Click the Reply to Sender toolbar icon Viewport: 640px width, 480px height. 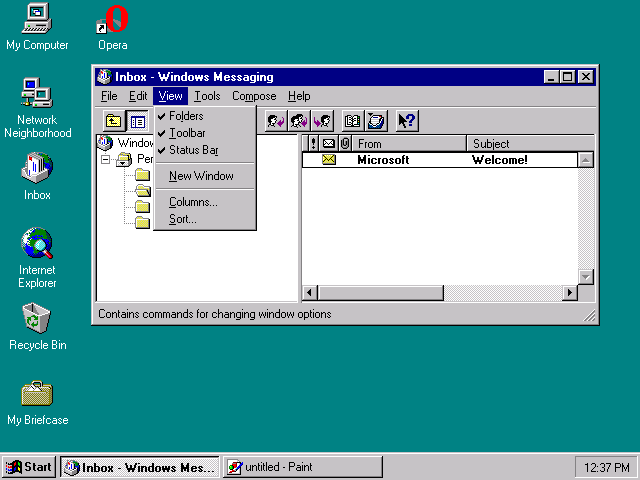(276, 121)
